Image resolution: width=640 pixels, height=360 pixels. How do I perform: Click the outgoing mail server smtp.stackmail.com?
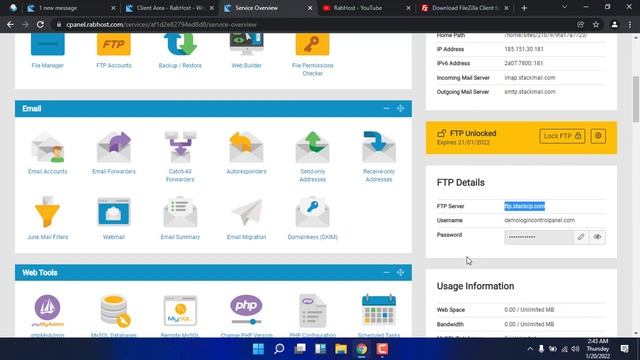530,92
